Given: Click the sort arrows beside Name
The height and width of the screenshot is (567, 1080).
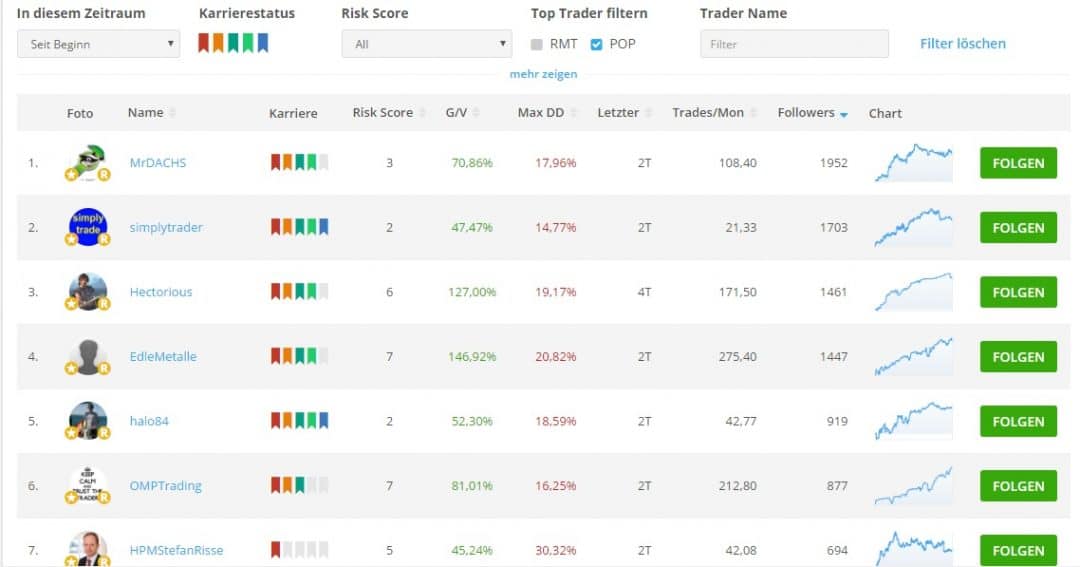Looking at the screenshot, I should (x=173, y=113).
